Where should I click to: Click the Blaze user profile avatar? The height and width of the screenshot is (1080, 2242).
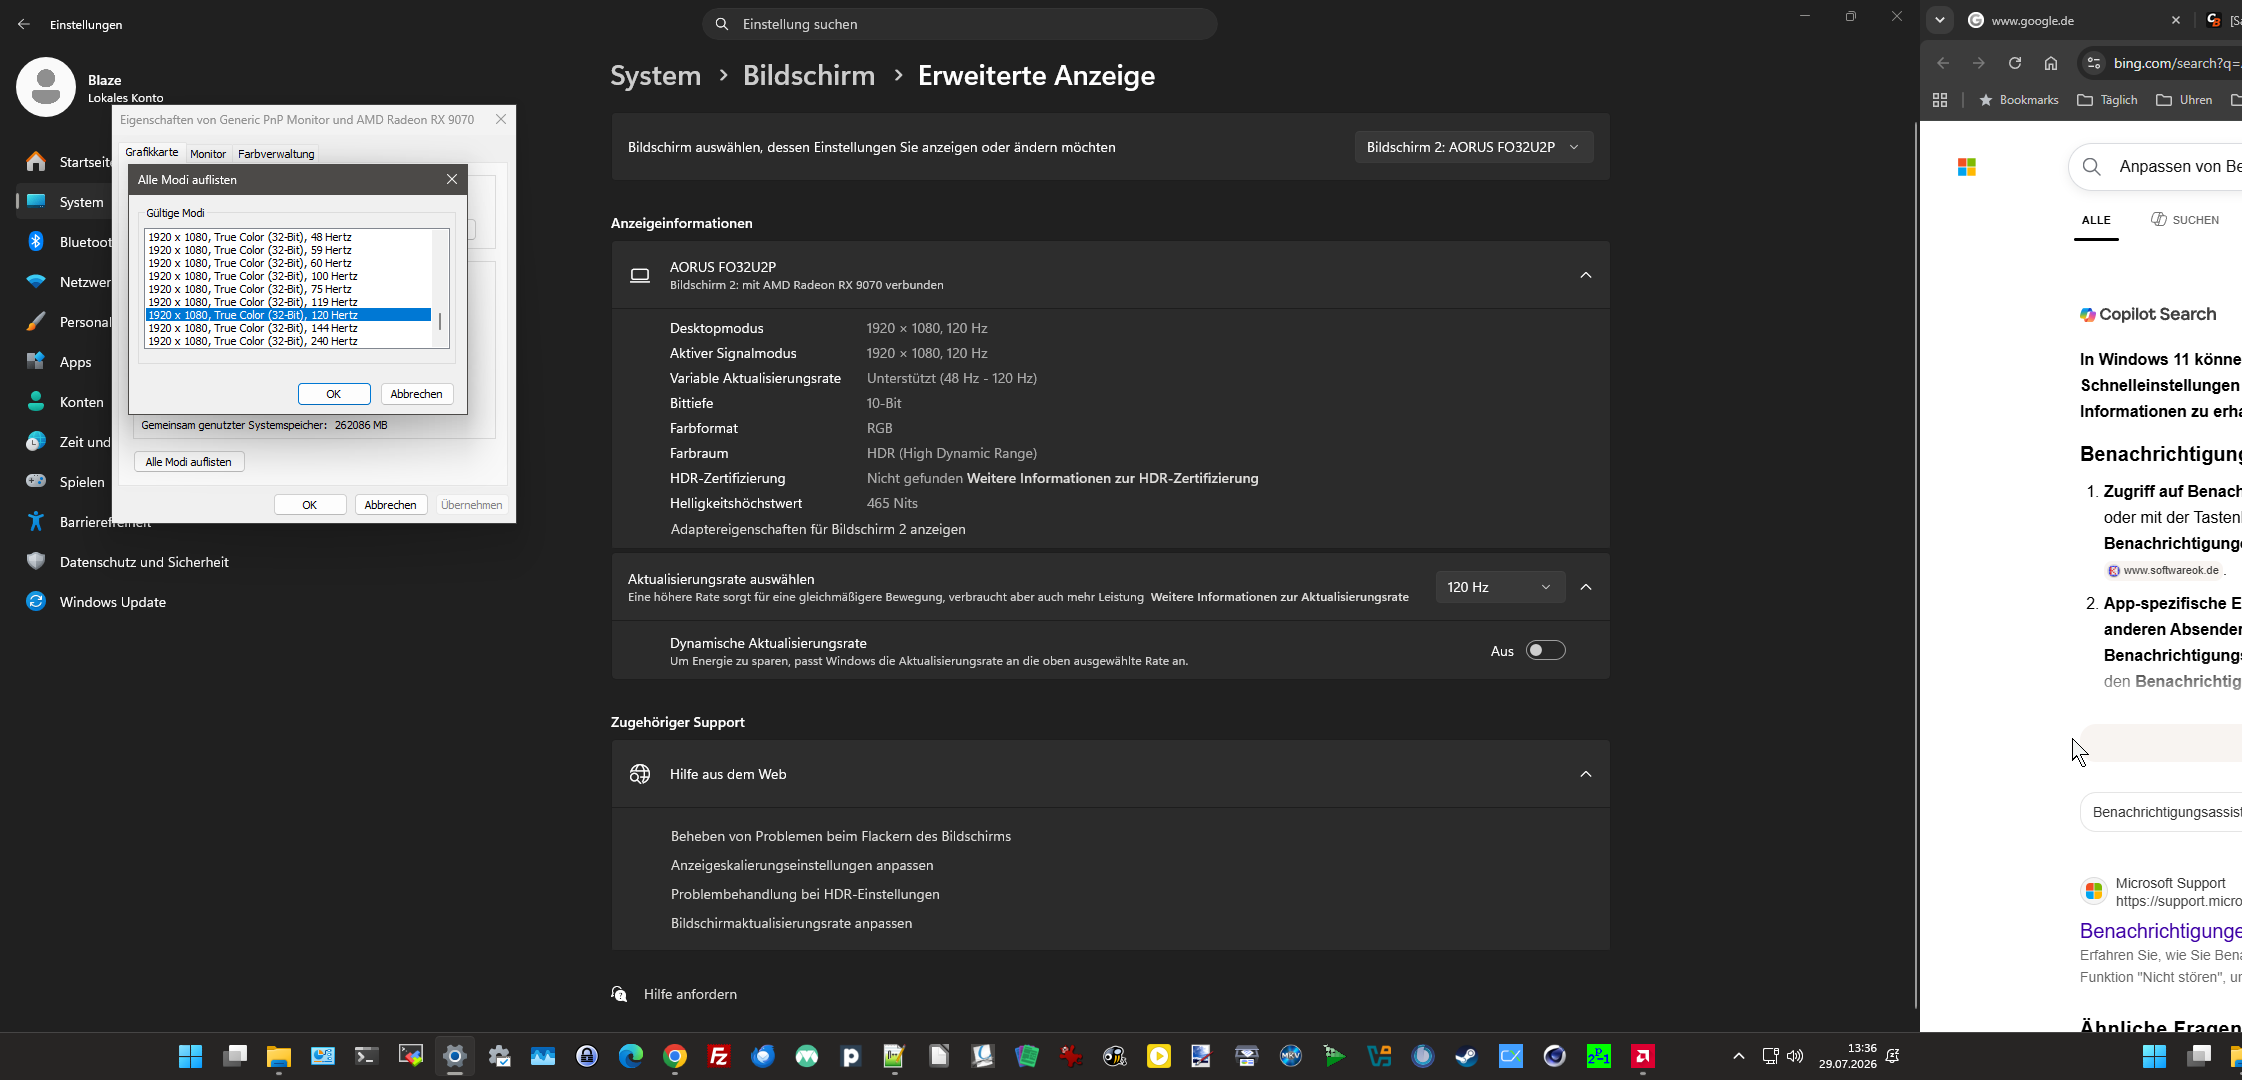[x=46, y=87]
